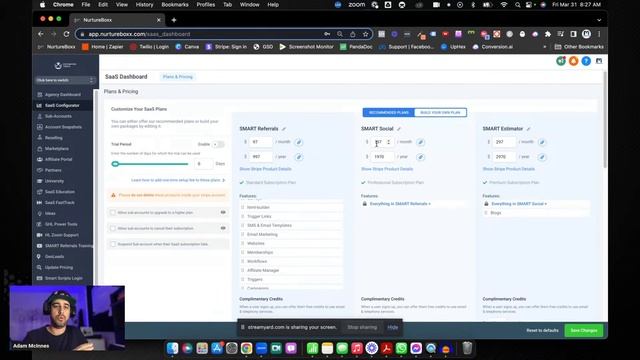
Task: Enable the Trial Period toggle
Action: (x=218, y=144)
